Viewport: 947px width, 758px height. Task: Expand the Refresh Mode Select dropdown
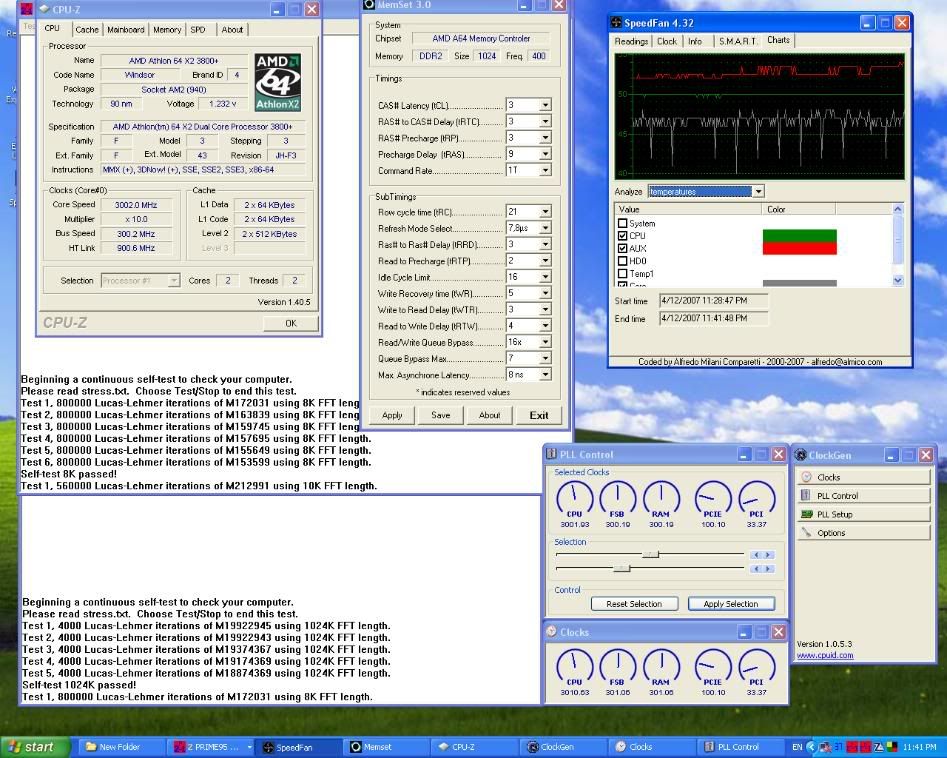[545, 228]
